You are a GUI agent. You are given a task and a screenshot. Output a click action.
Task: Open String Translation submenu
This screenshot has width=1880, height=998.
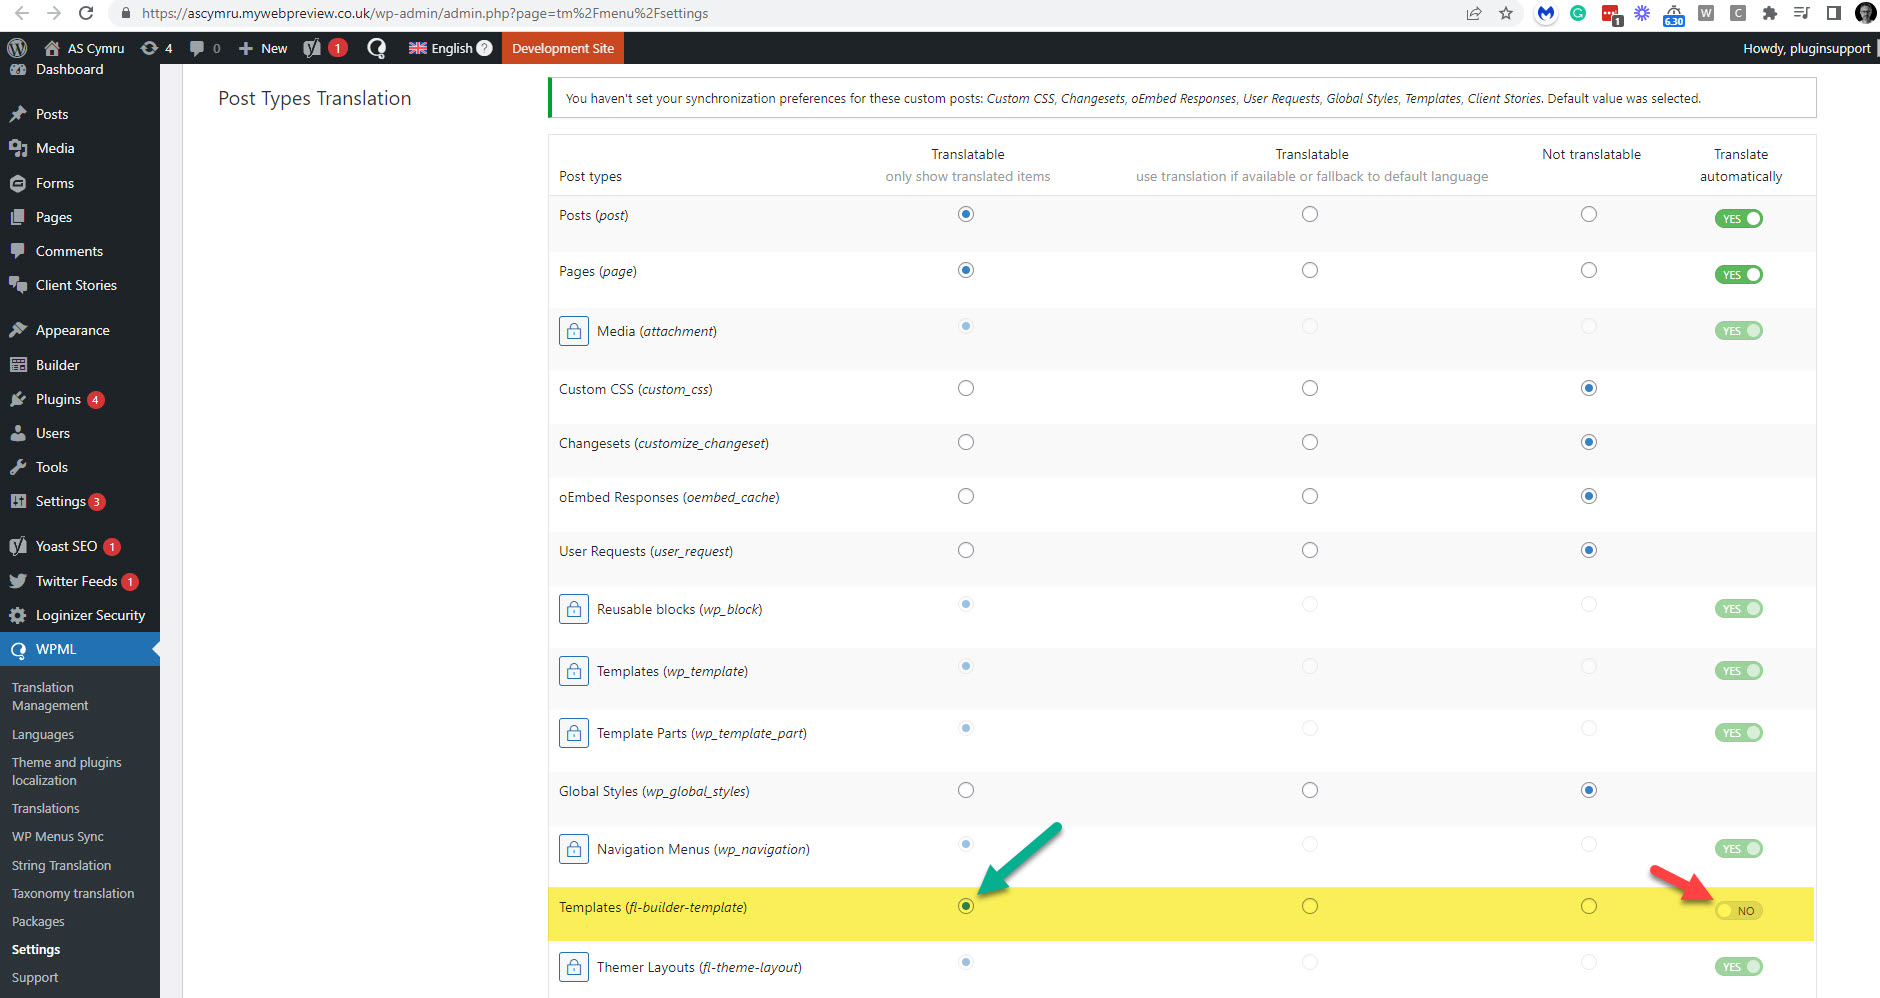point(61,865)
